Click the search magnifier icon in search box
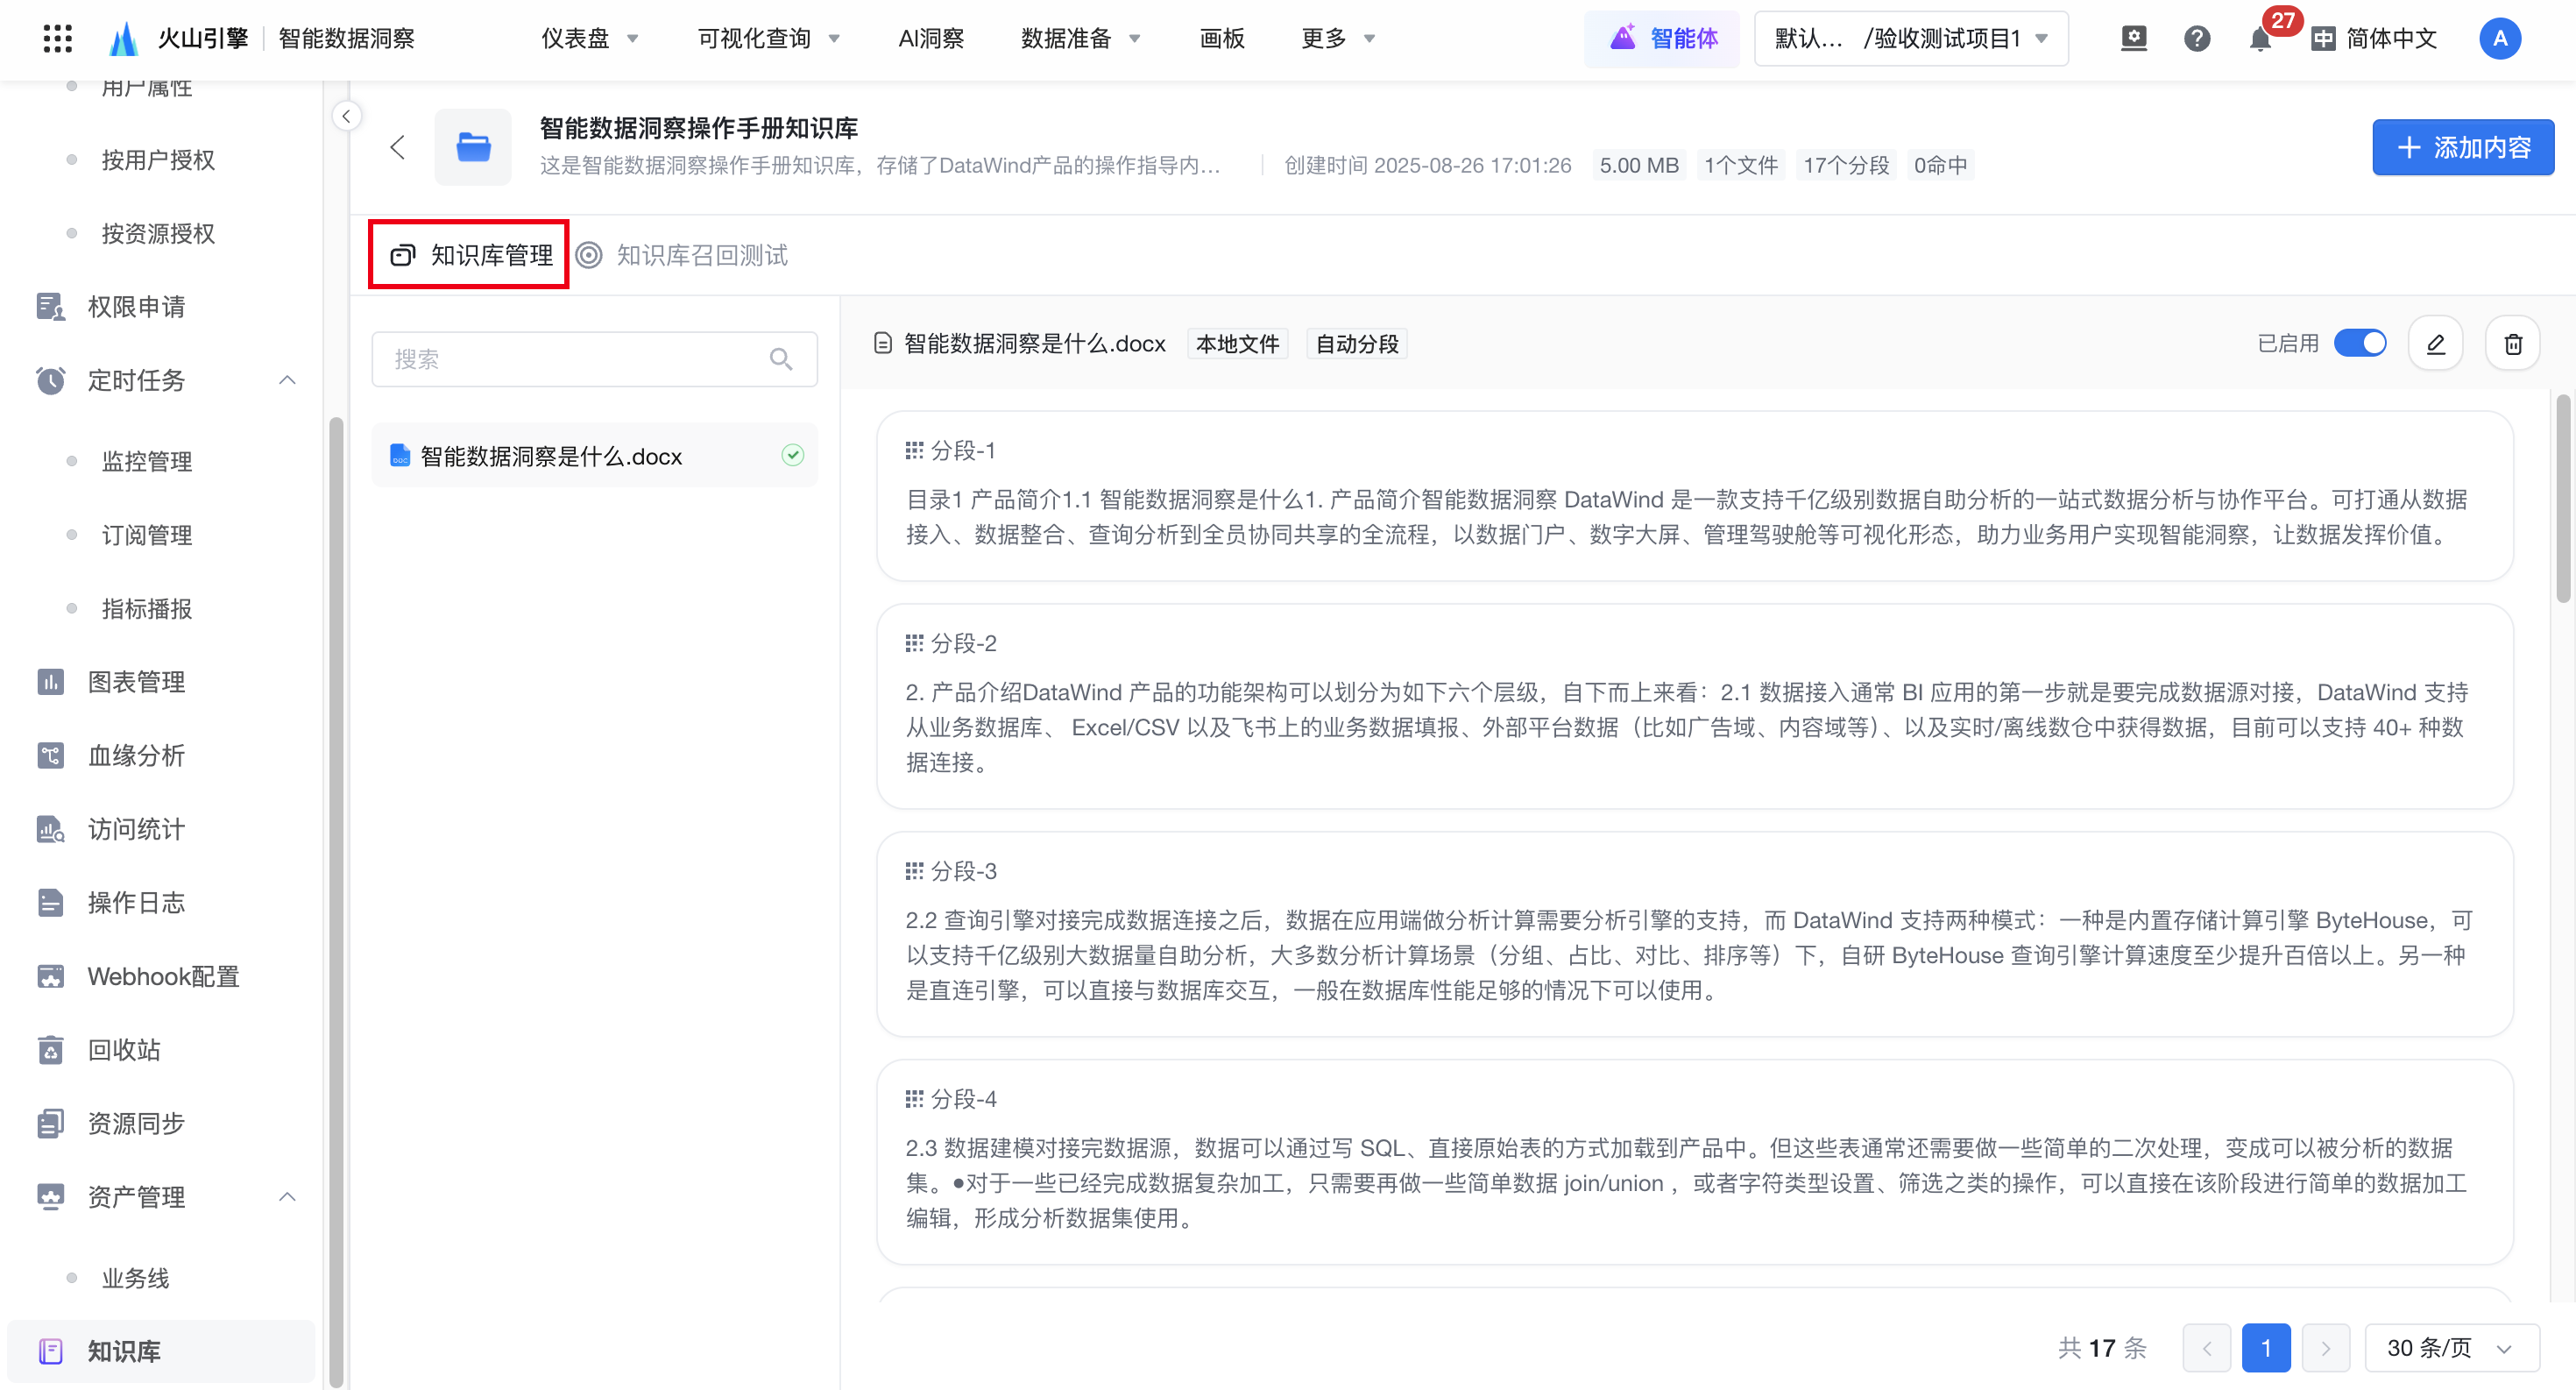 781,359
